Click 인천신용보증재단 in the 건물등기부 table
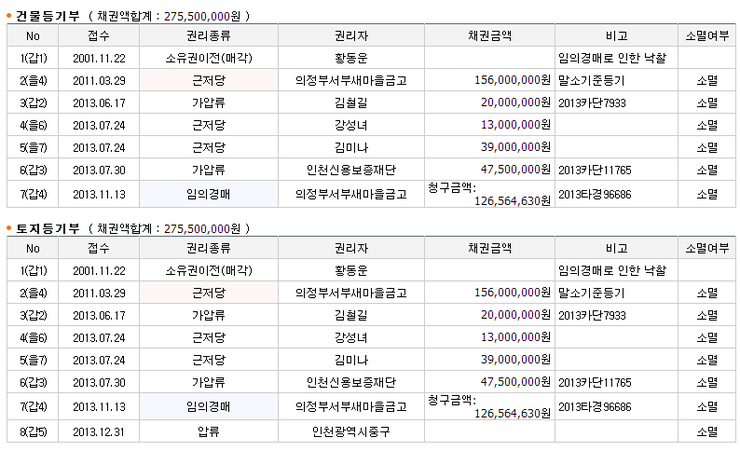 click(351, 170)
